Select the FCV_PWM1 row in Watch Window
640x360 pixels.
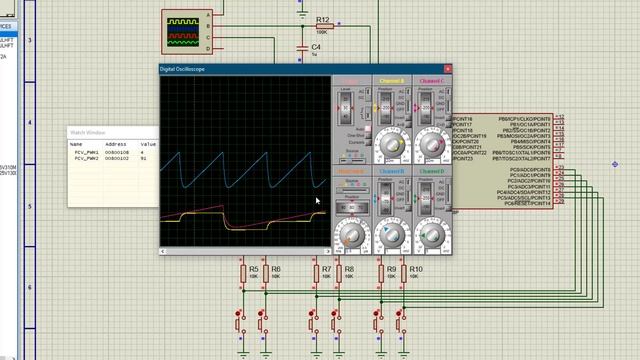click(x=113, y=152)
